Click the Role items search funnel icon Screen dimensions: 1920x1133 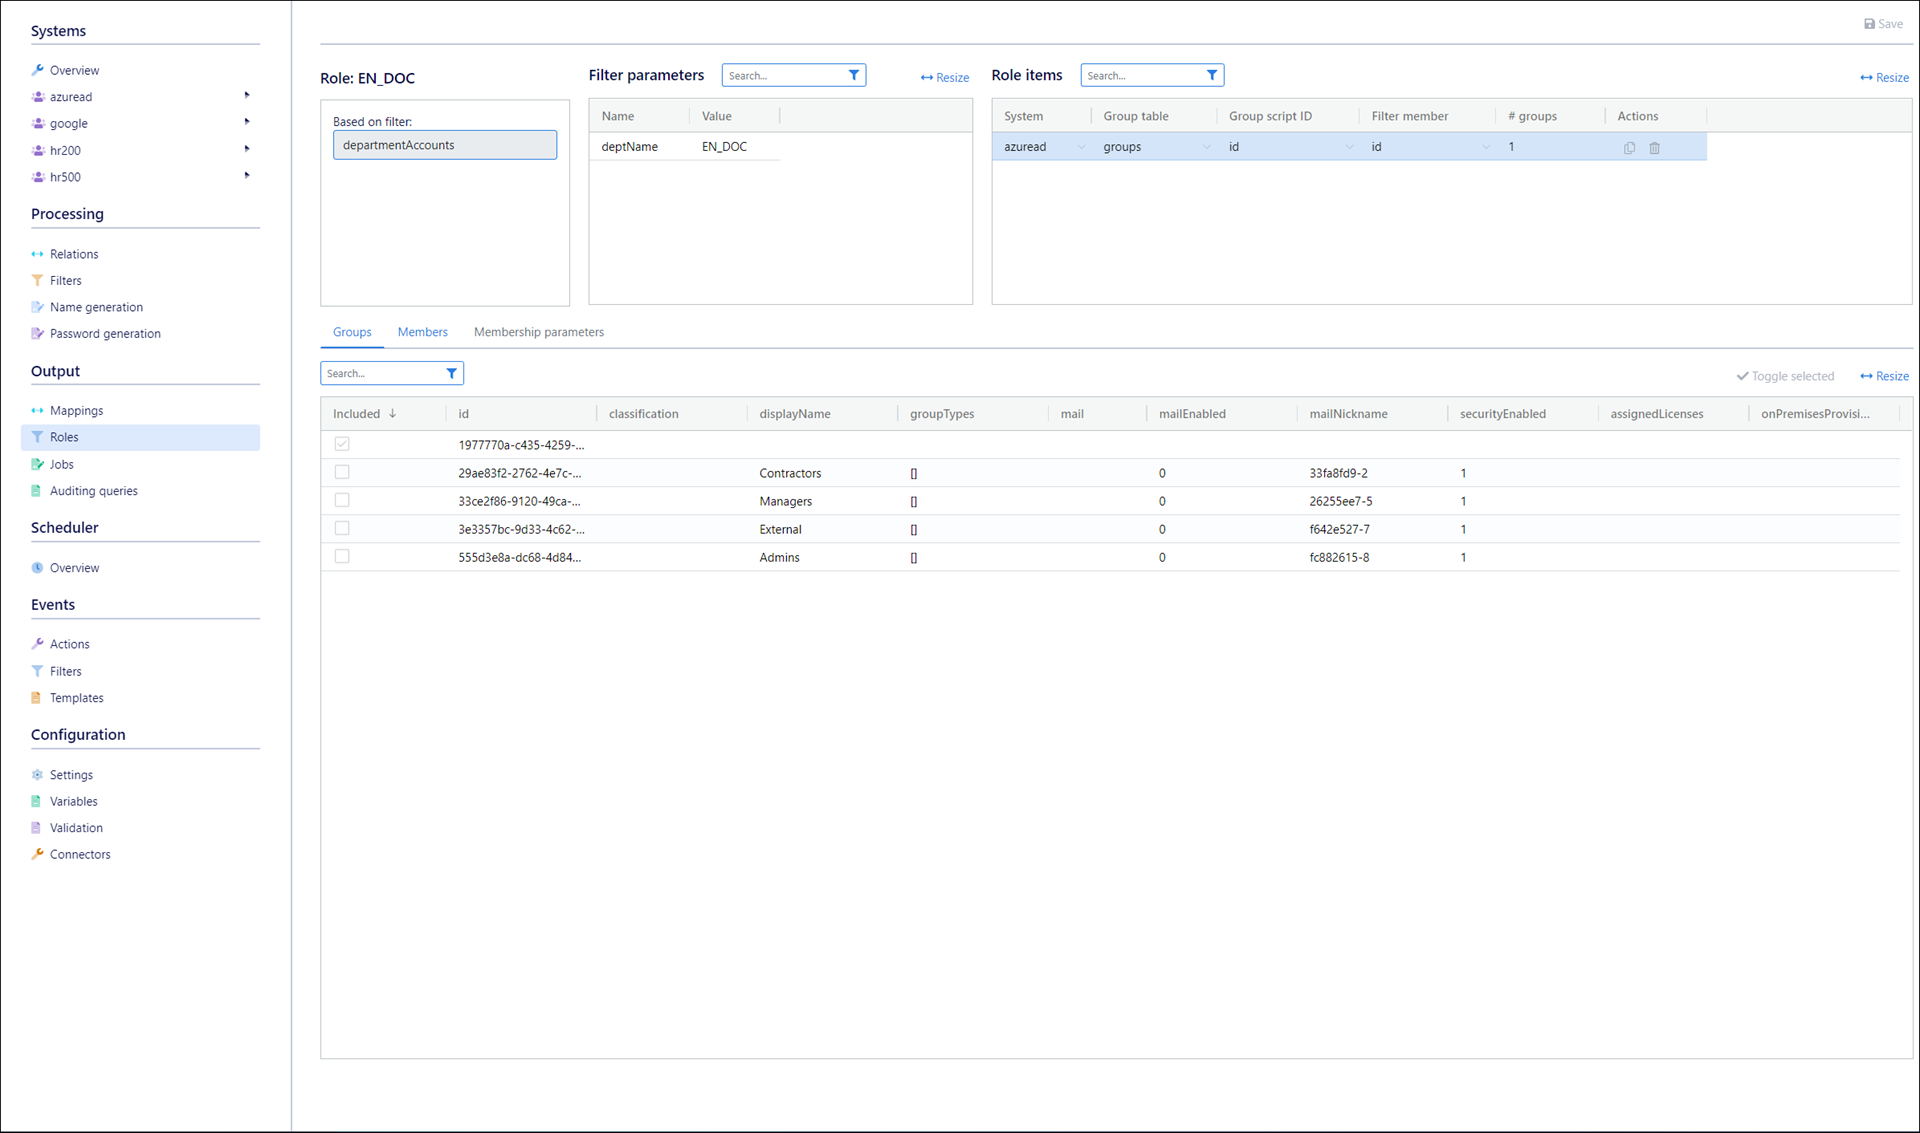point(1211,75)
